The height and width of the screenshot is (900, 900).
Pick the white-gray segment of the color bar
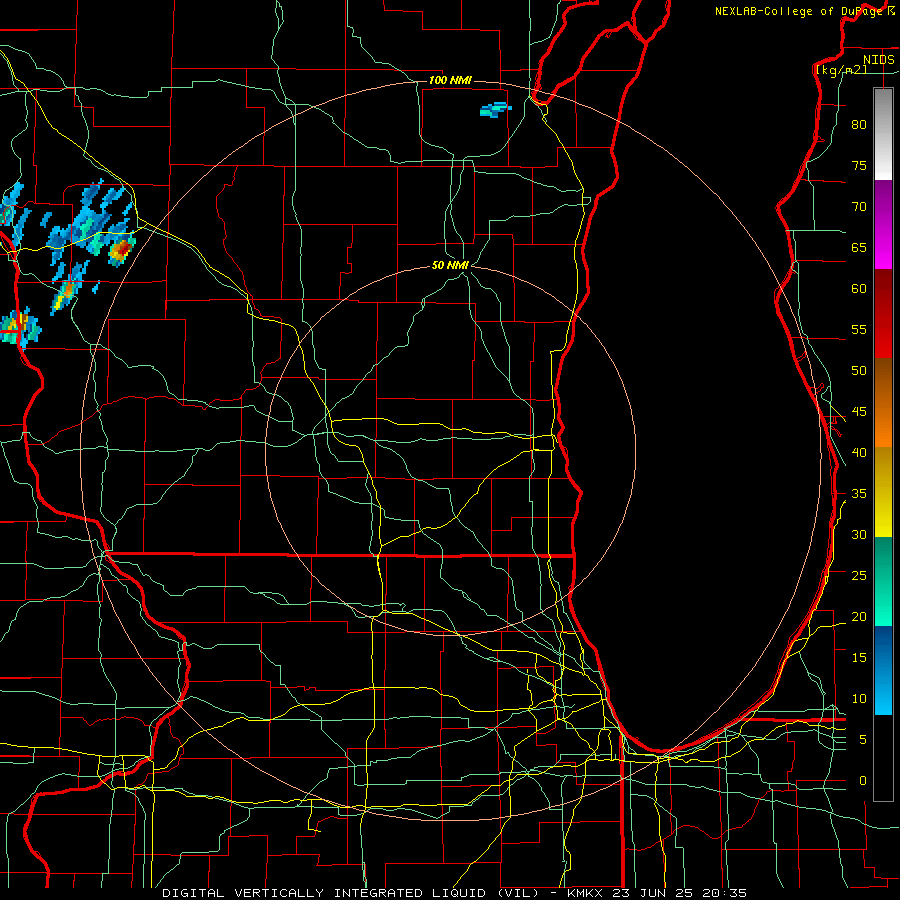(x=883, y=134)
